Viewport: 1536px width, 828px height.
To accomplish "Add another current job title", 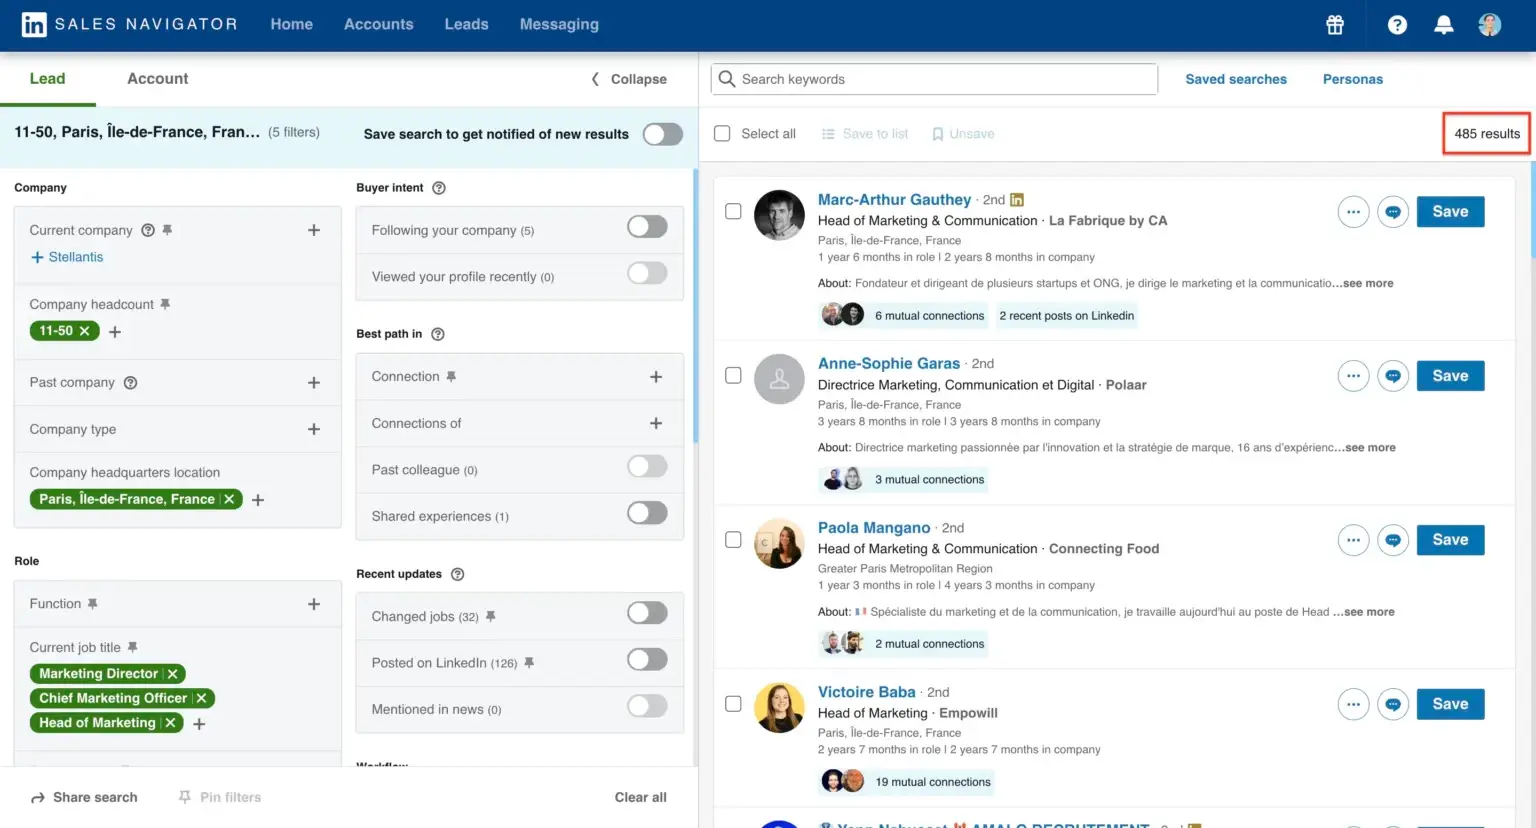I will [x=199, y=724].
